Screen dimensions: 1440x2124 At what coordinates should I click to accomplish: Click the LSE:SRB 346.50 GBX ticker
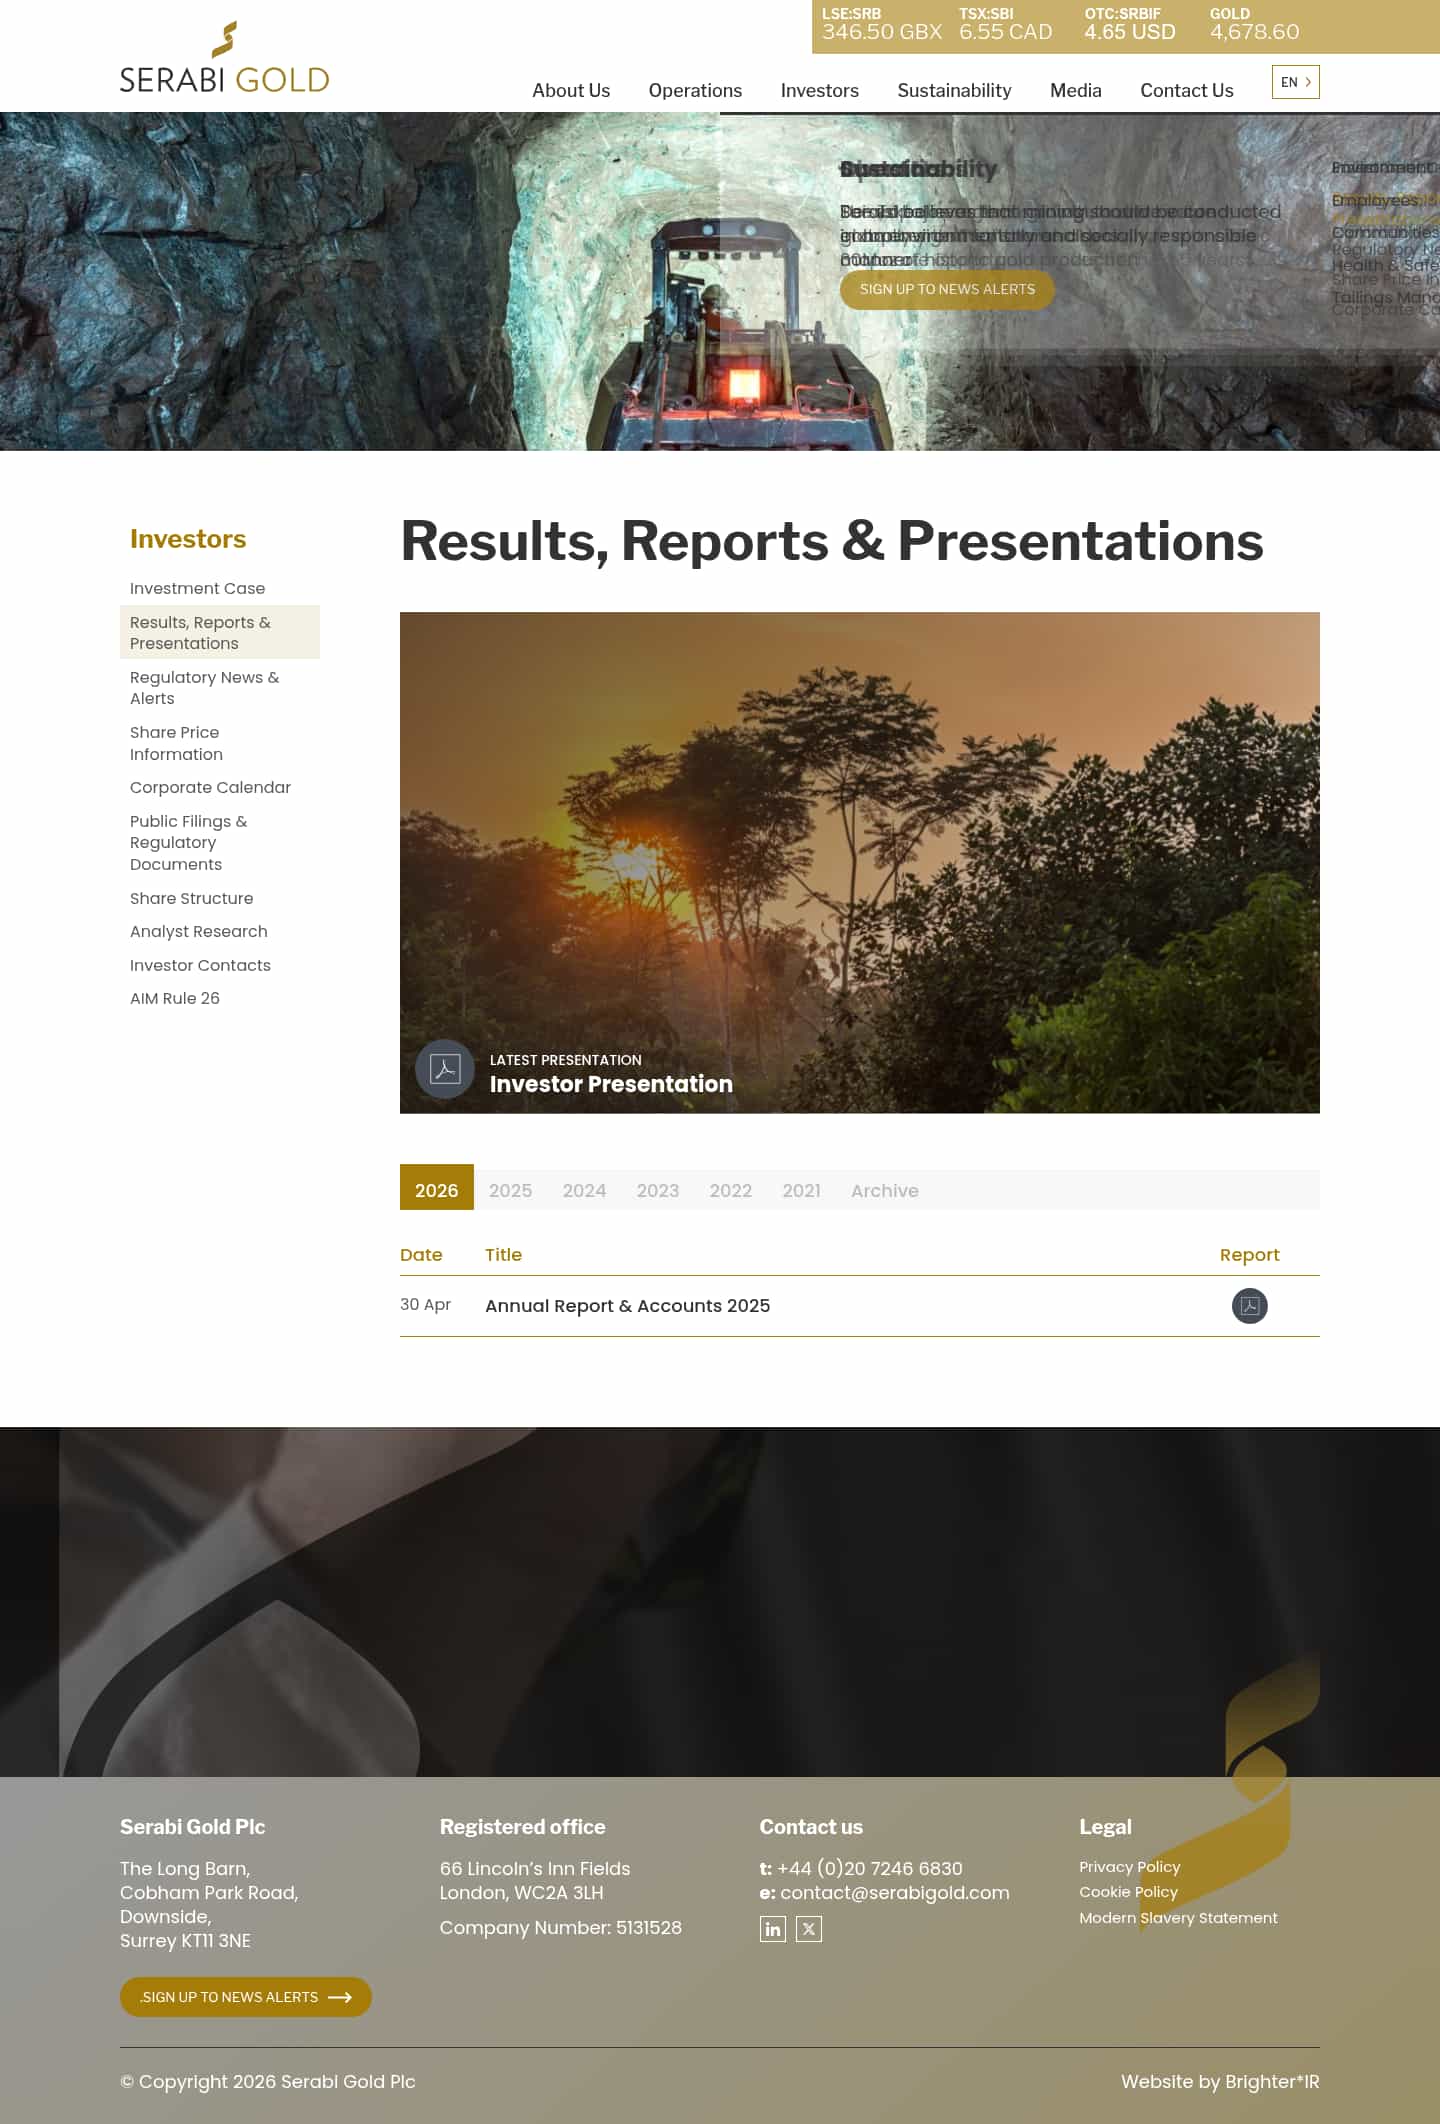[x=881, y=25]
